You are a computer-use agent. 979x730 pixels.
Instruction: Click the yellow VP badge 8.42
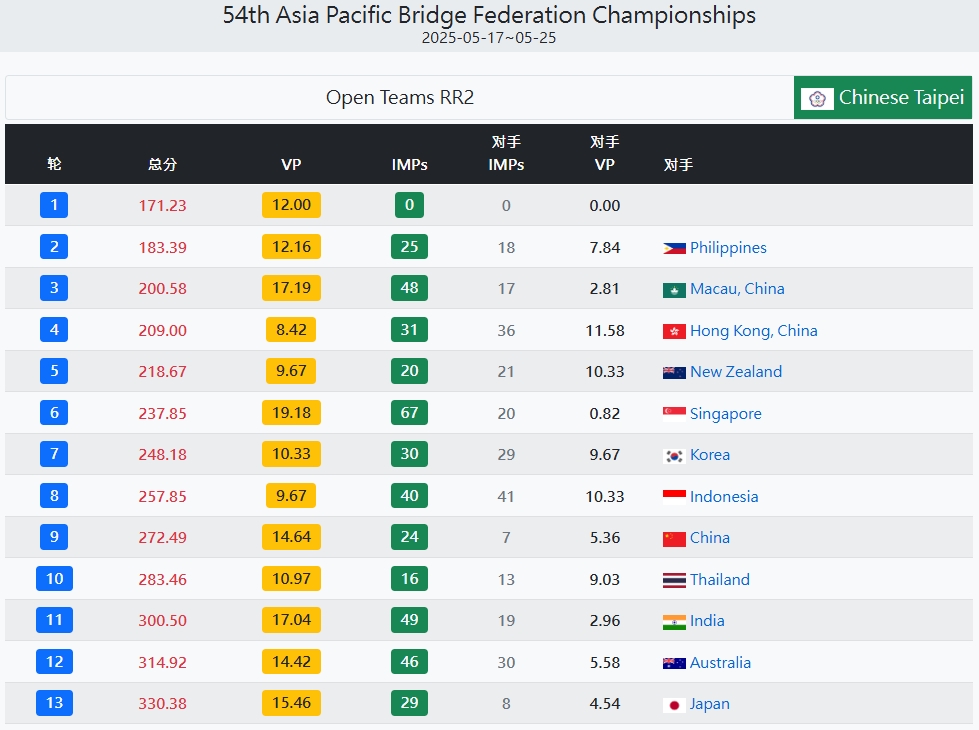(x=292, y=330)
